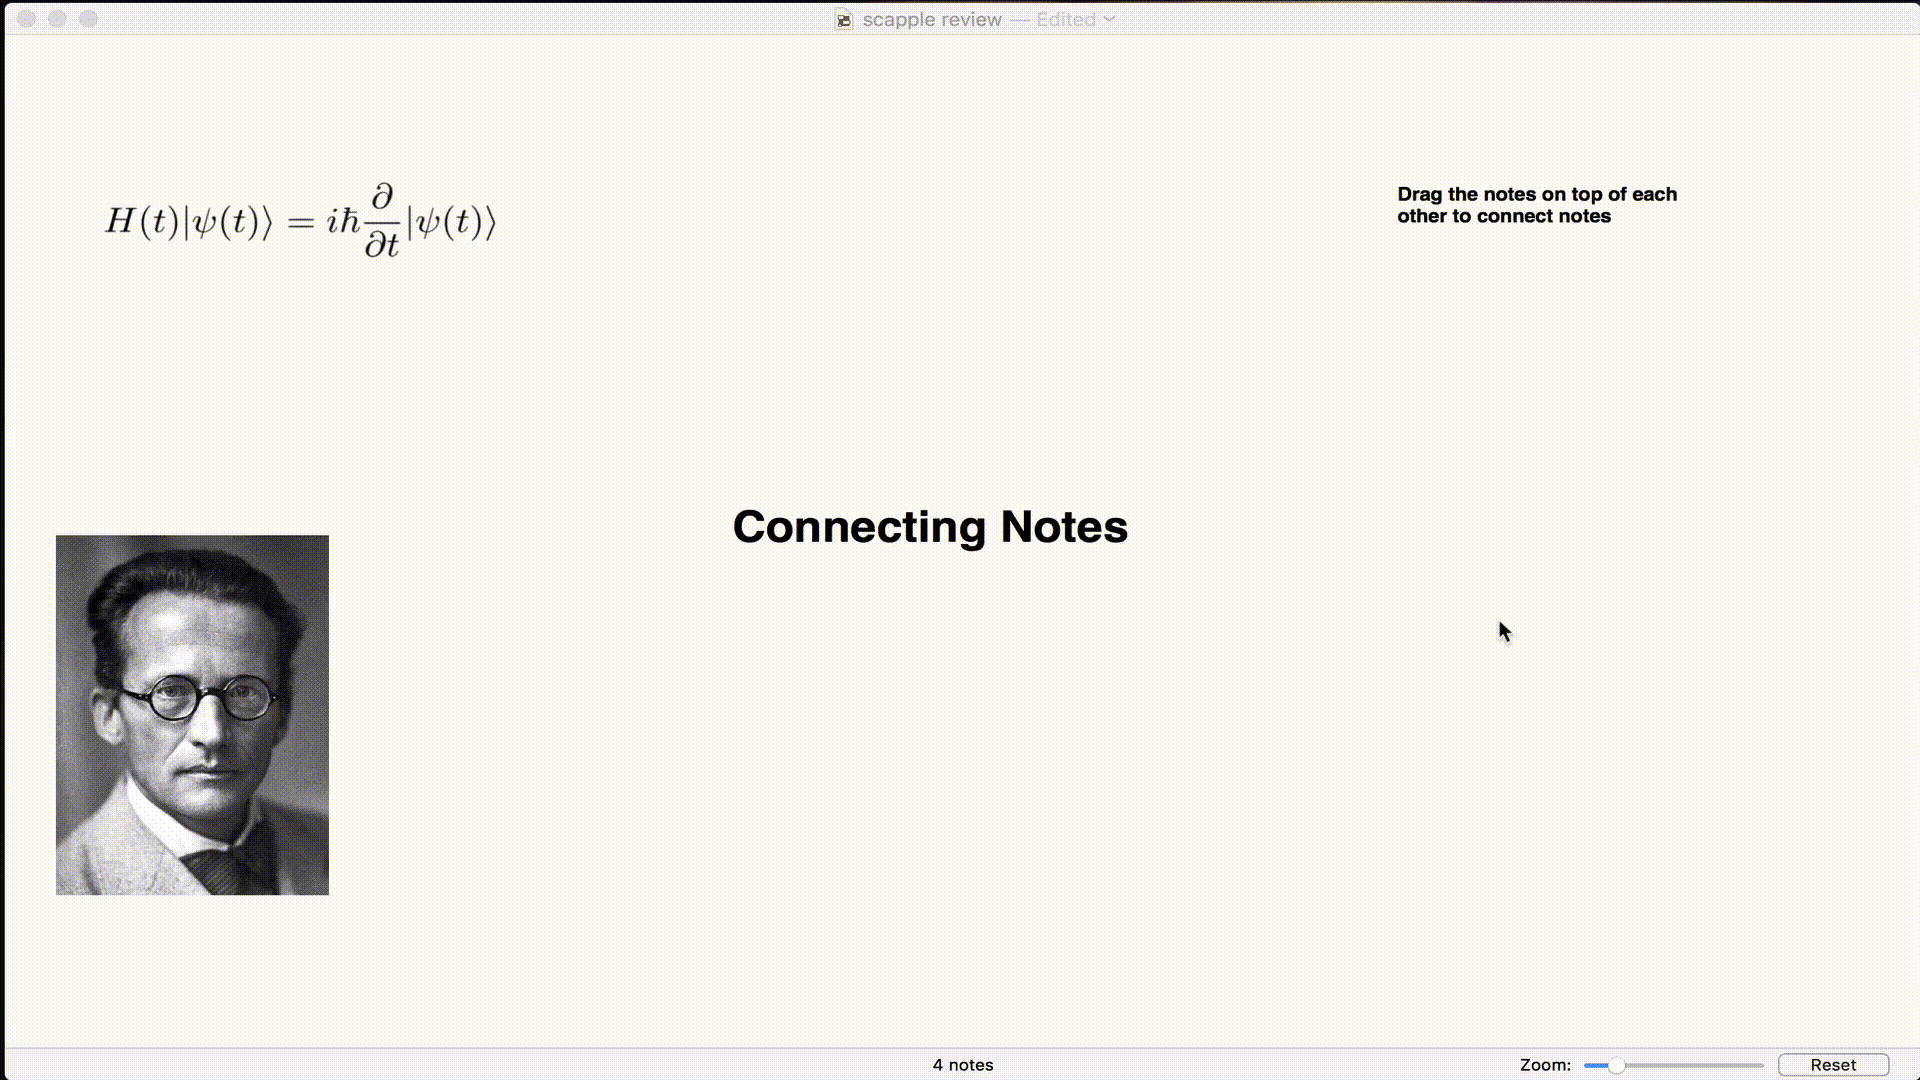This screenshot has height=1080, width=1920.
Task: Click the gray fullscreen window button
Action: [88, 19]
